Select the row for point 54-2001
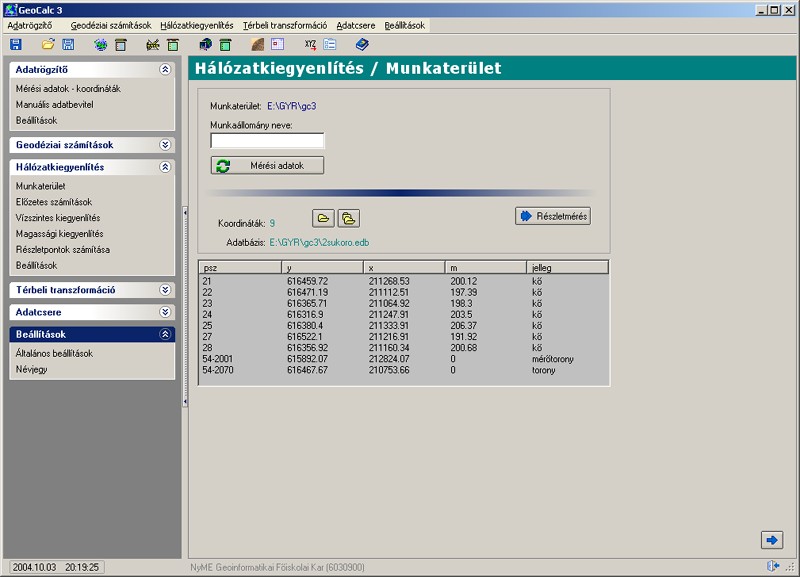 click(404, 359)
